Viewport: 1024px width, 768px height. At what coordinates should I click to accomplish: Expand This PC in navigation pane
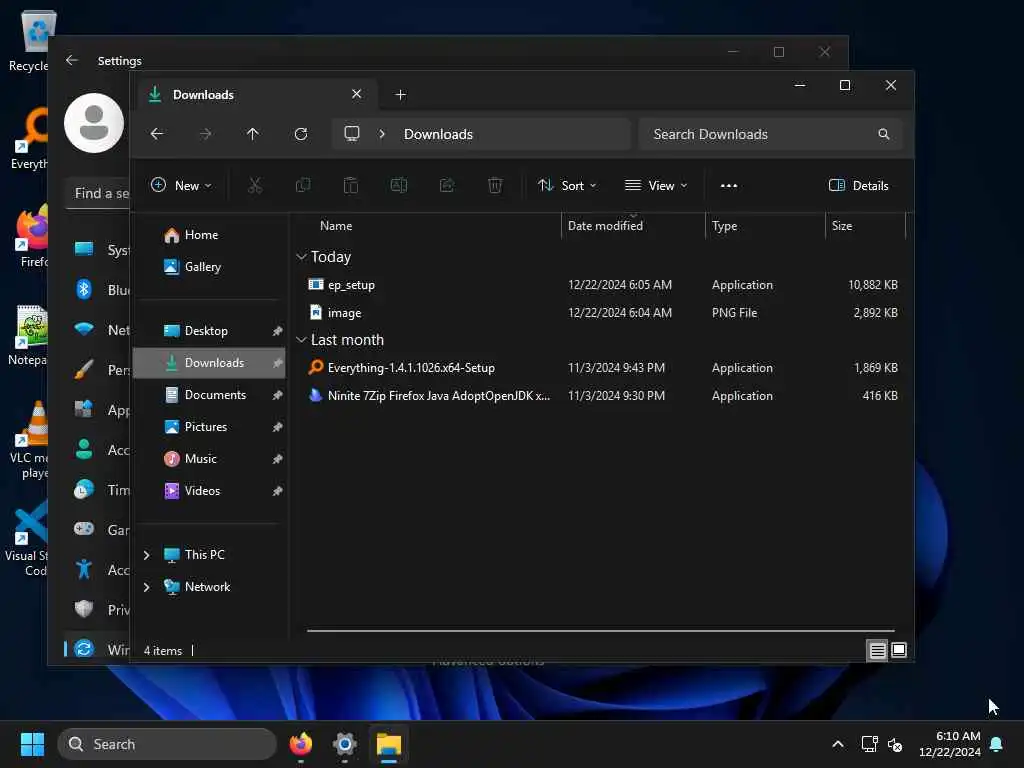click(146, 555)
